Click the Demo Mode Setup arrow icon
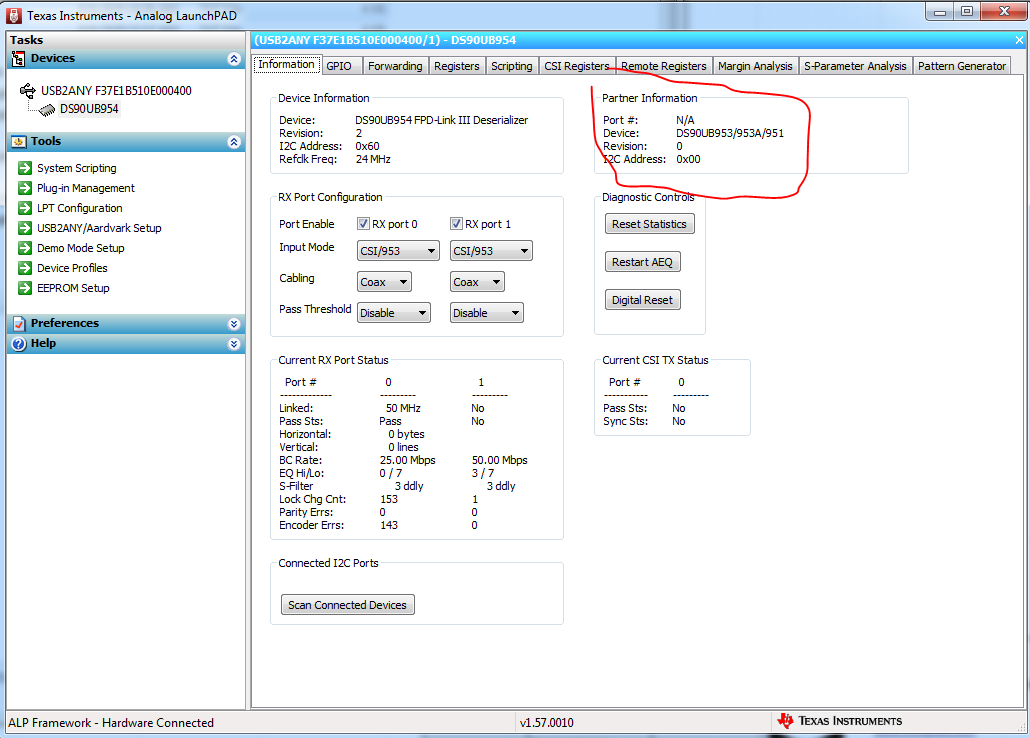This screenshot has width=1030, height=738. pos(25,248)
